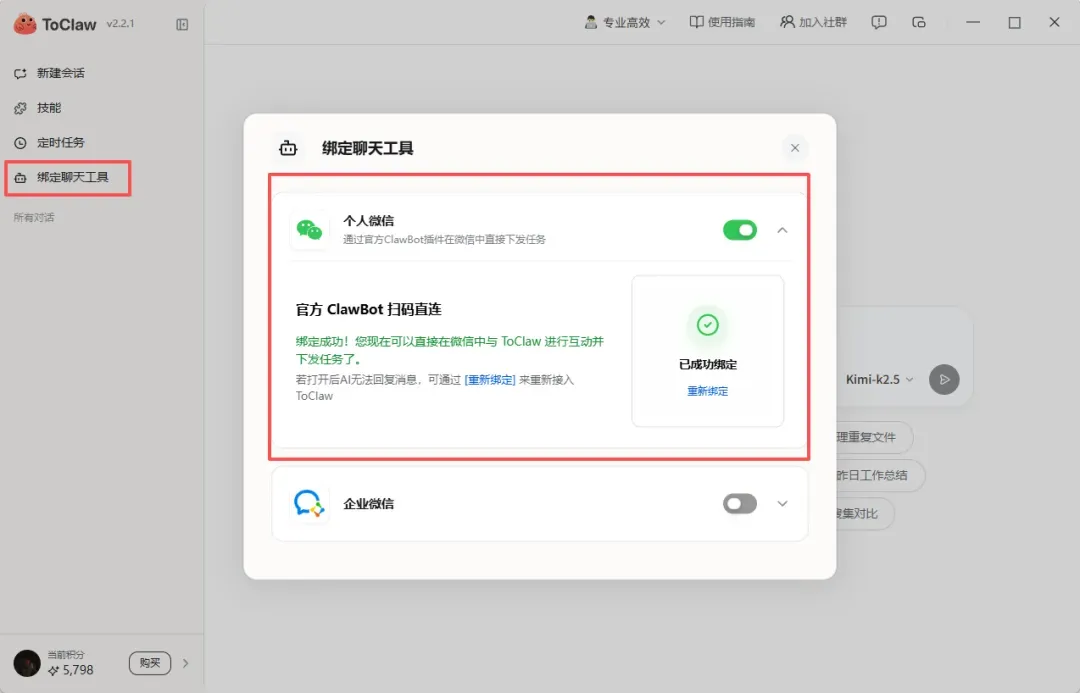Click the send arrow button

(944, 380)
